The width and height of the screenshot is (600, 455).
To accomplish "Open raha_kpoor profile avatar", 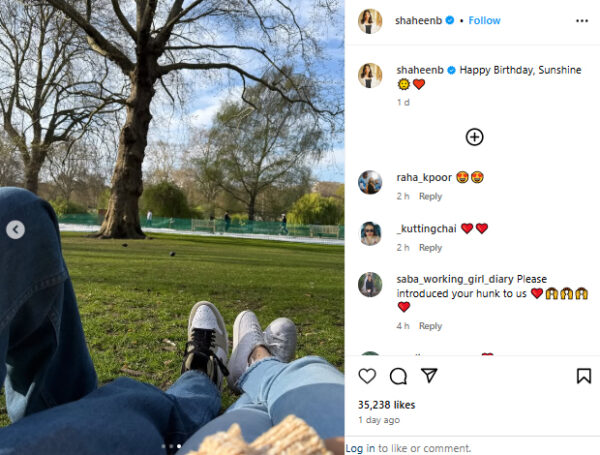I will [370, 182].
